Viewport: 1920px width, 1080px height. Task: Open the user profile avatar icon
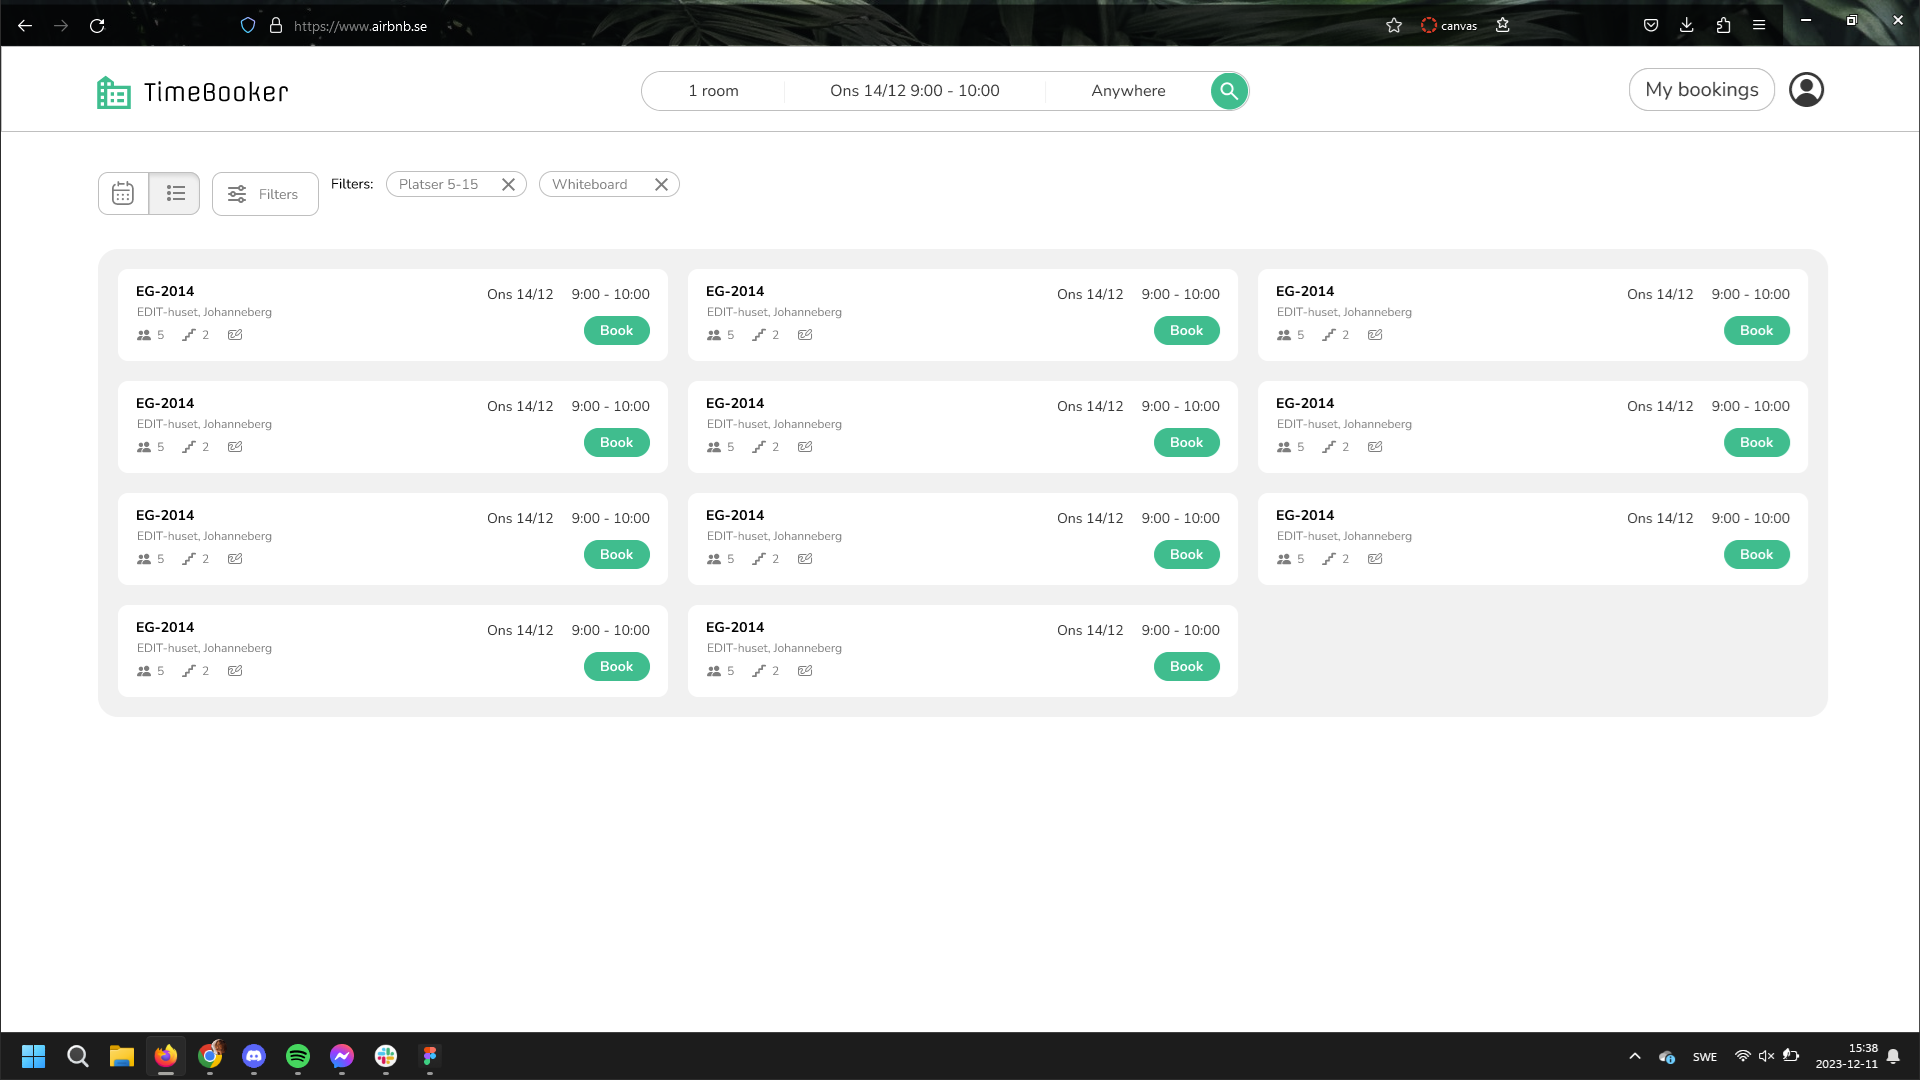pos(1806,90)
